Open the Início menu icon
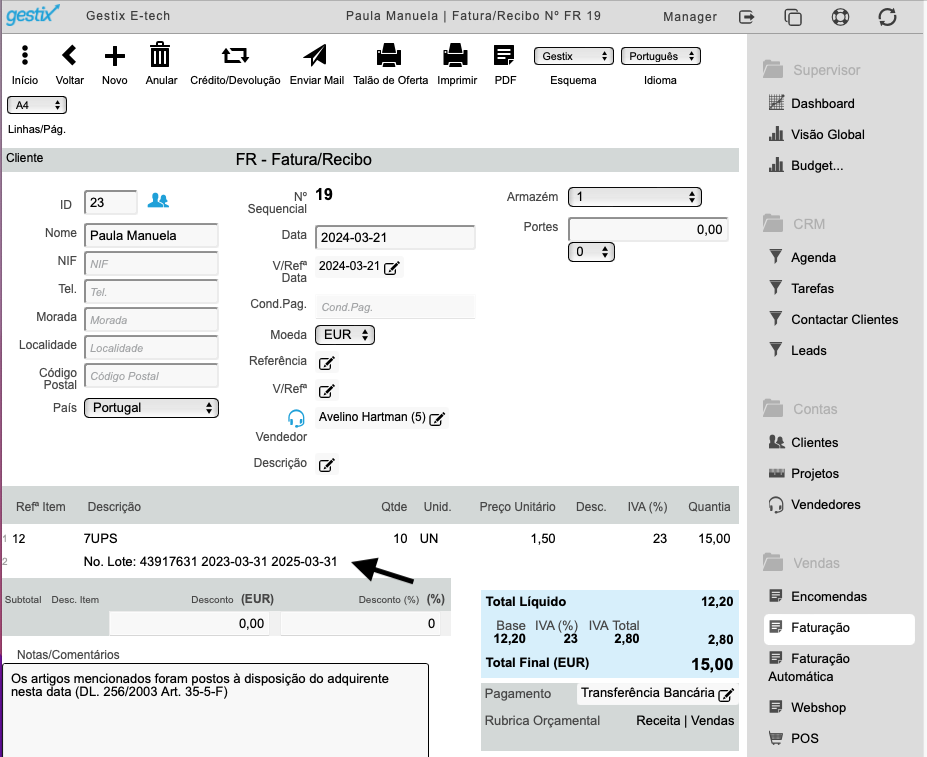This screenshot has height=757, width=927. [x=24, y=56]
